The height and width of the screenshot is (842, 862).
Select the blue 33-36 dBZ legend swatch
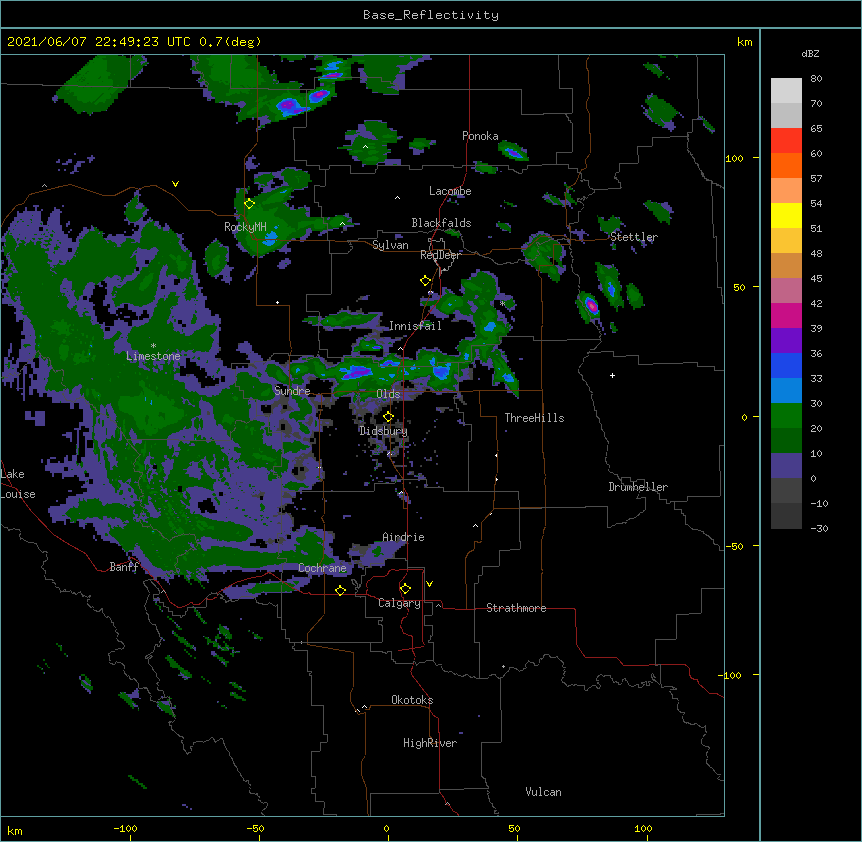[786, 365]
